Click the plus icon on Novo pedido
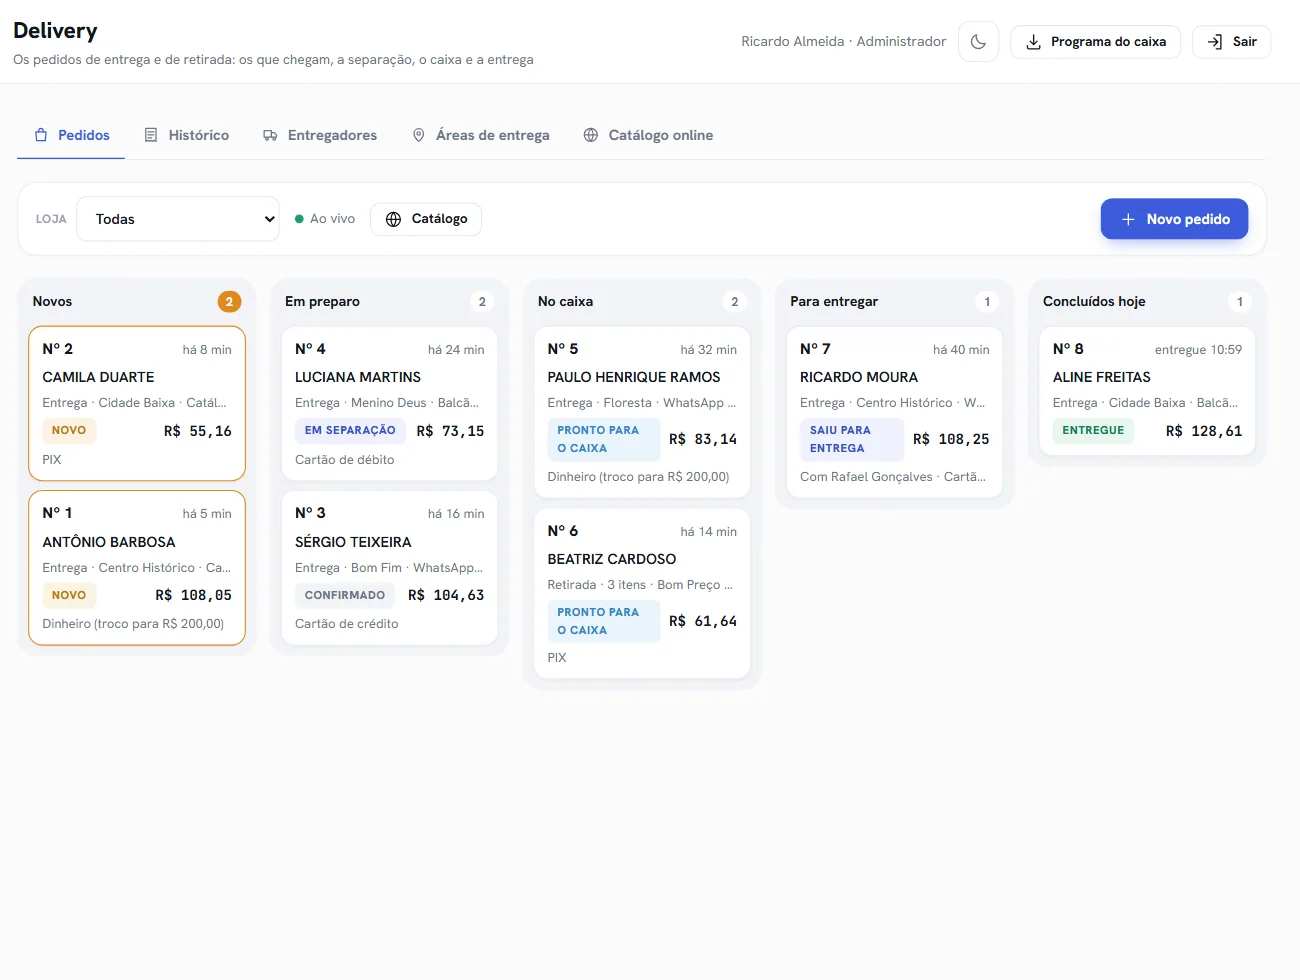 coord(1128,219)
